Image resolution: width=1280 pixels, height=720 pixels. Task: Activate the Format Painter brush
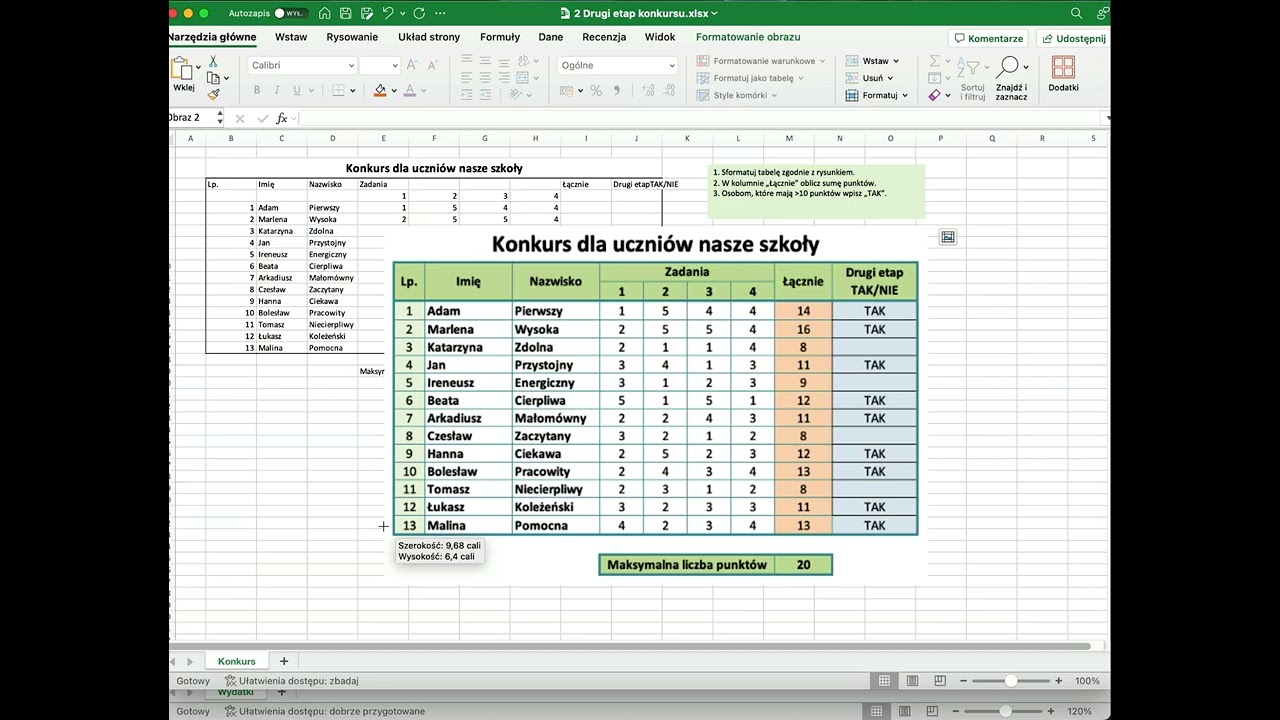(x=213, y=94)
